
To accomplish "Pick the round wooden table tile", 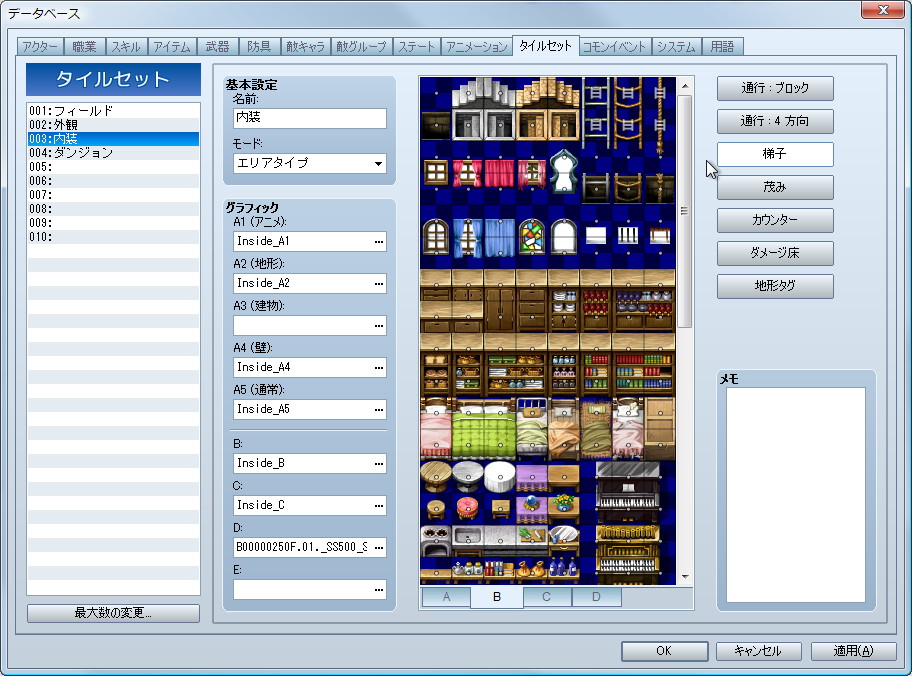I will pyautogui.click(x=436, y=477).
